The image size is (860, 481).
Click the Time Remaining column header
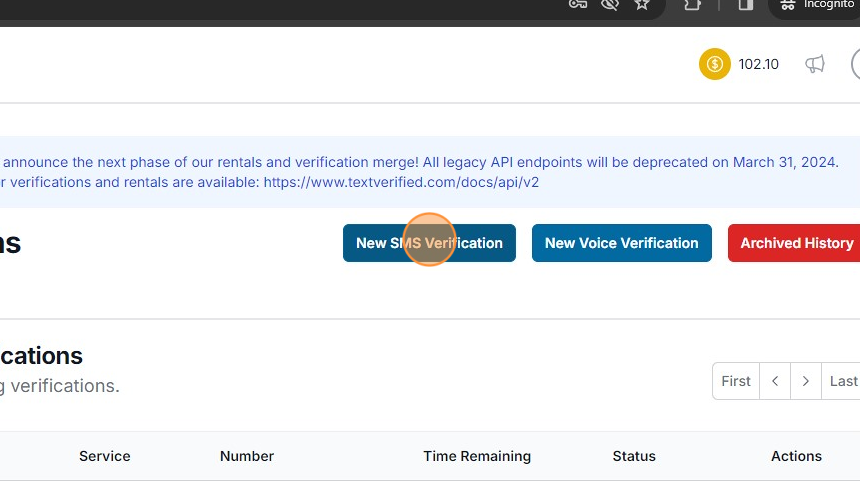[477, 456]
